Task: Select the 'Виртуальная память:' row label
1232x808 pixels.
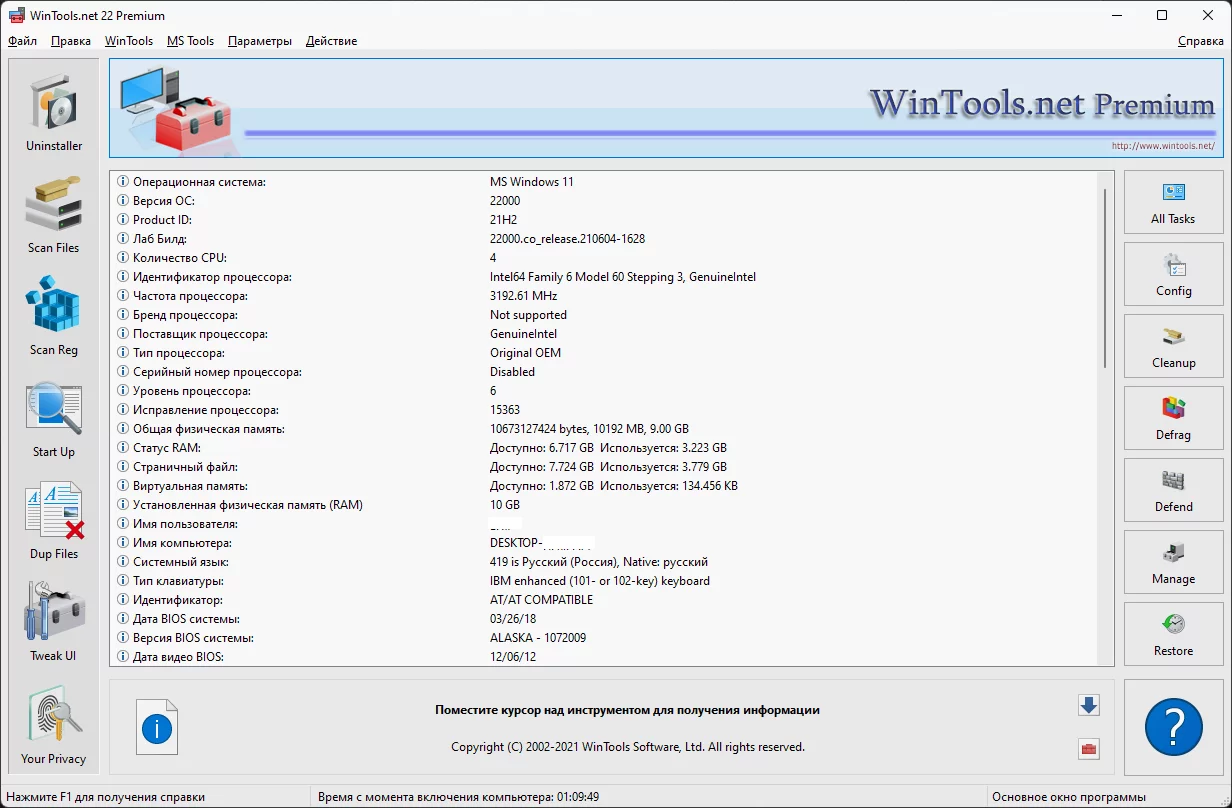Action: click(x=189, y=486)
